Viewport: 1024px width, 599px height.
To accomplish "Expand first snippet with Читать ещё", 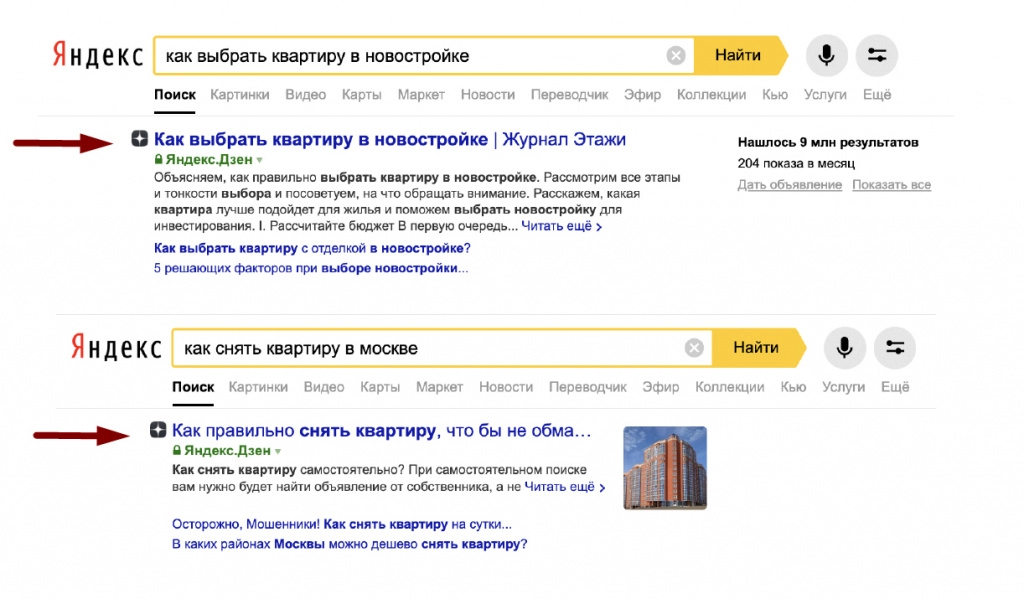I will click(562, 227).
